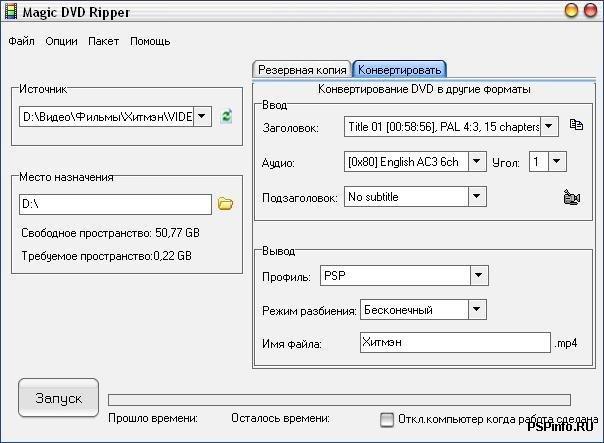Close the Magic DVD Ripper window
604x443 pixels.
click(x=591, y=11)
